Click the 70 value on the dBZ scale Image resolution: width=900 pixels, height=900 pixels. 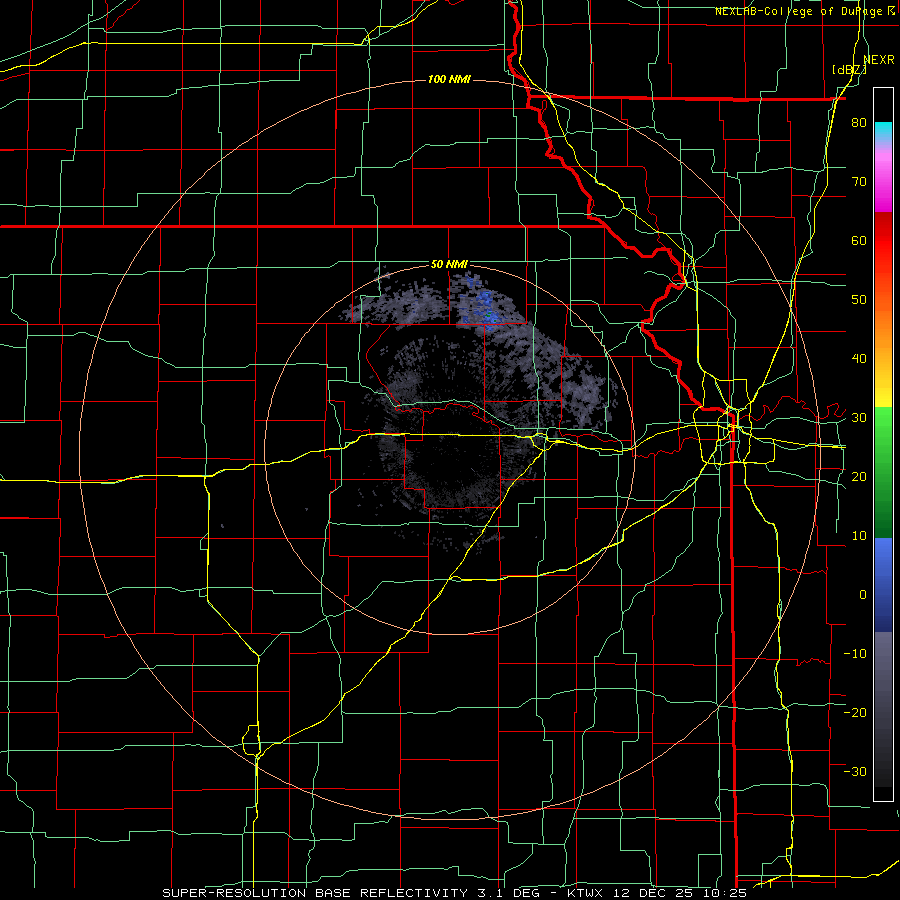coord(859,182)
